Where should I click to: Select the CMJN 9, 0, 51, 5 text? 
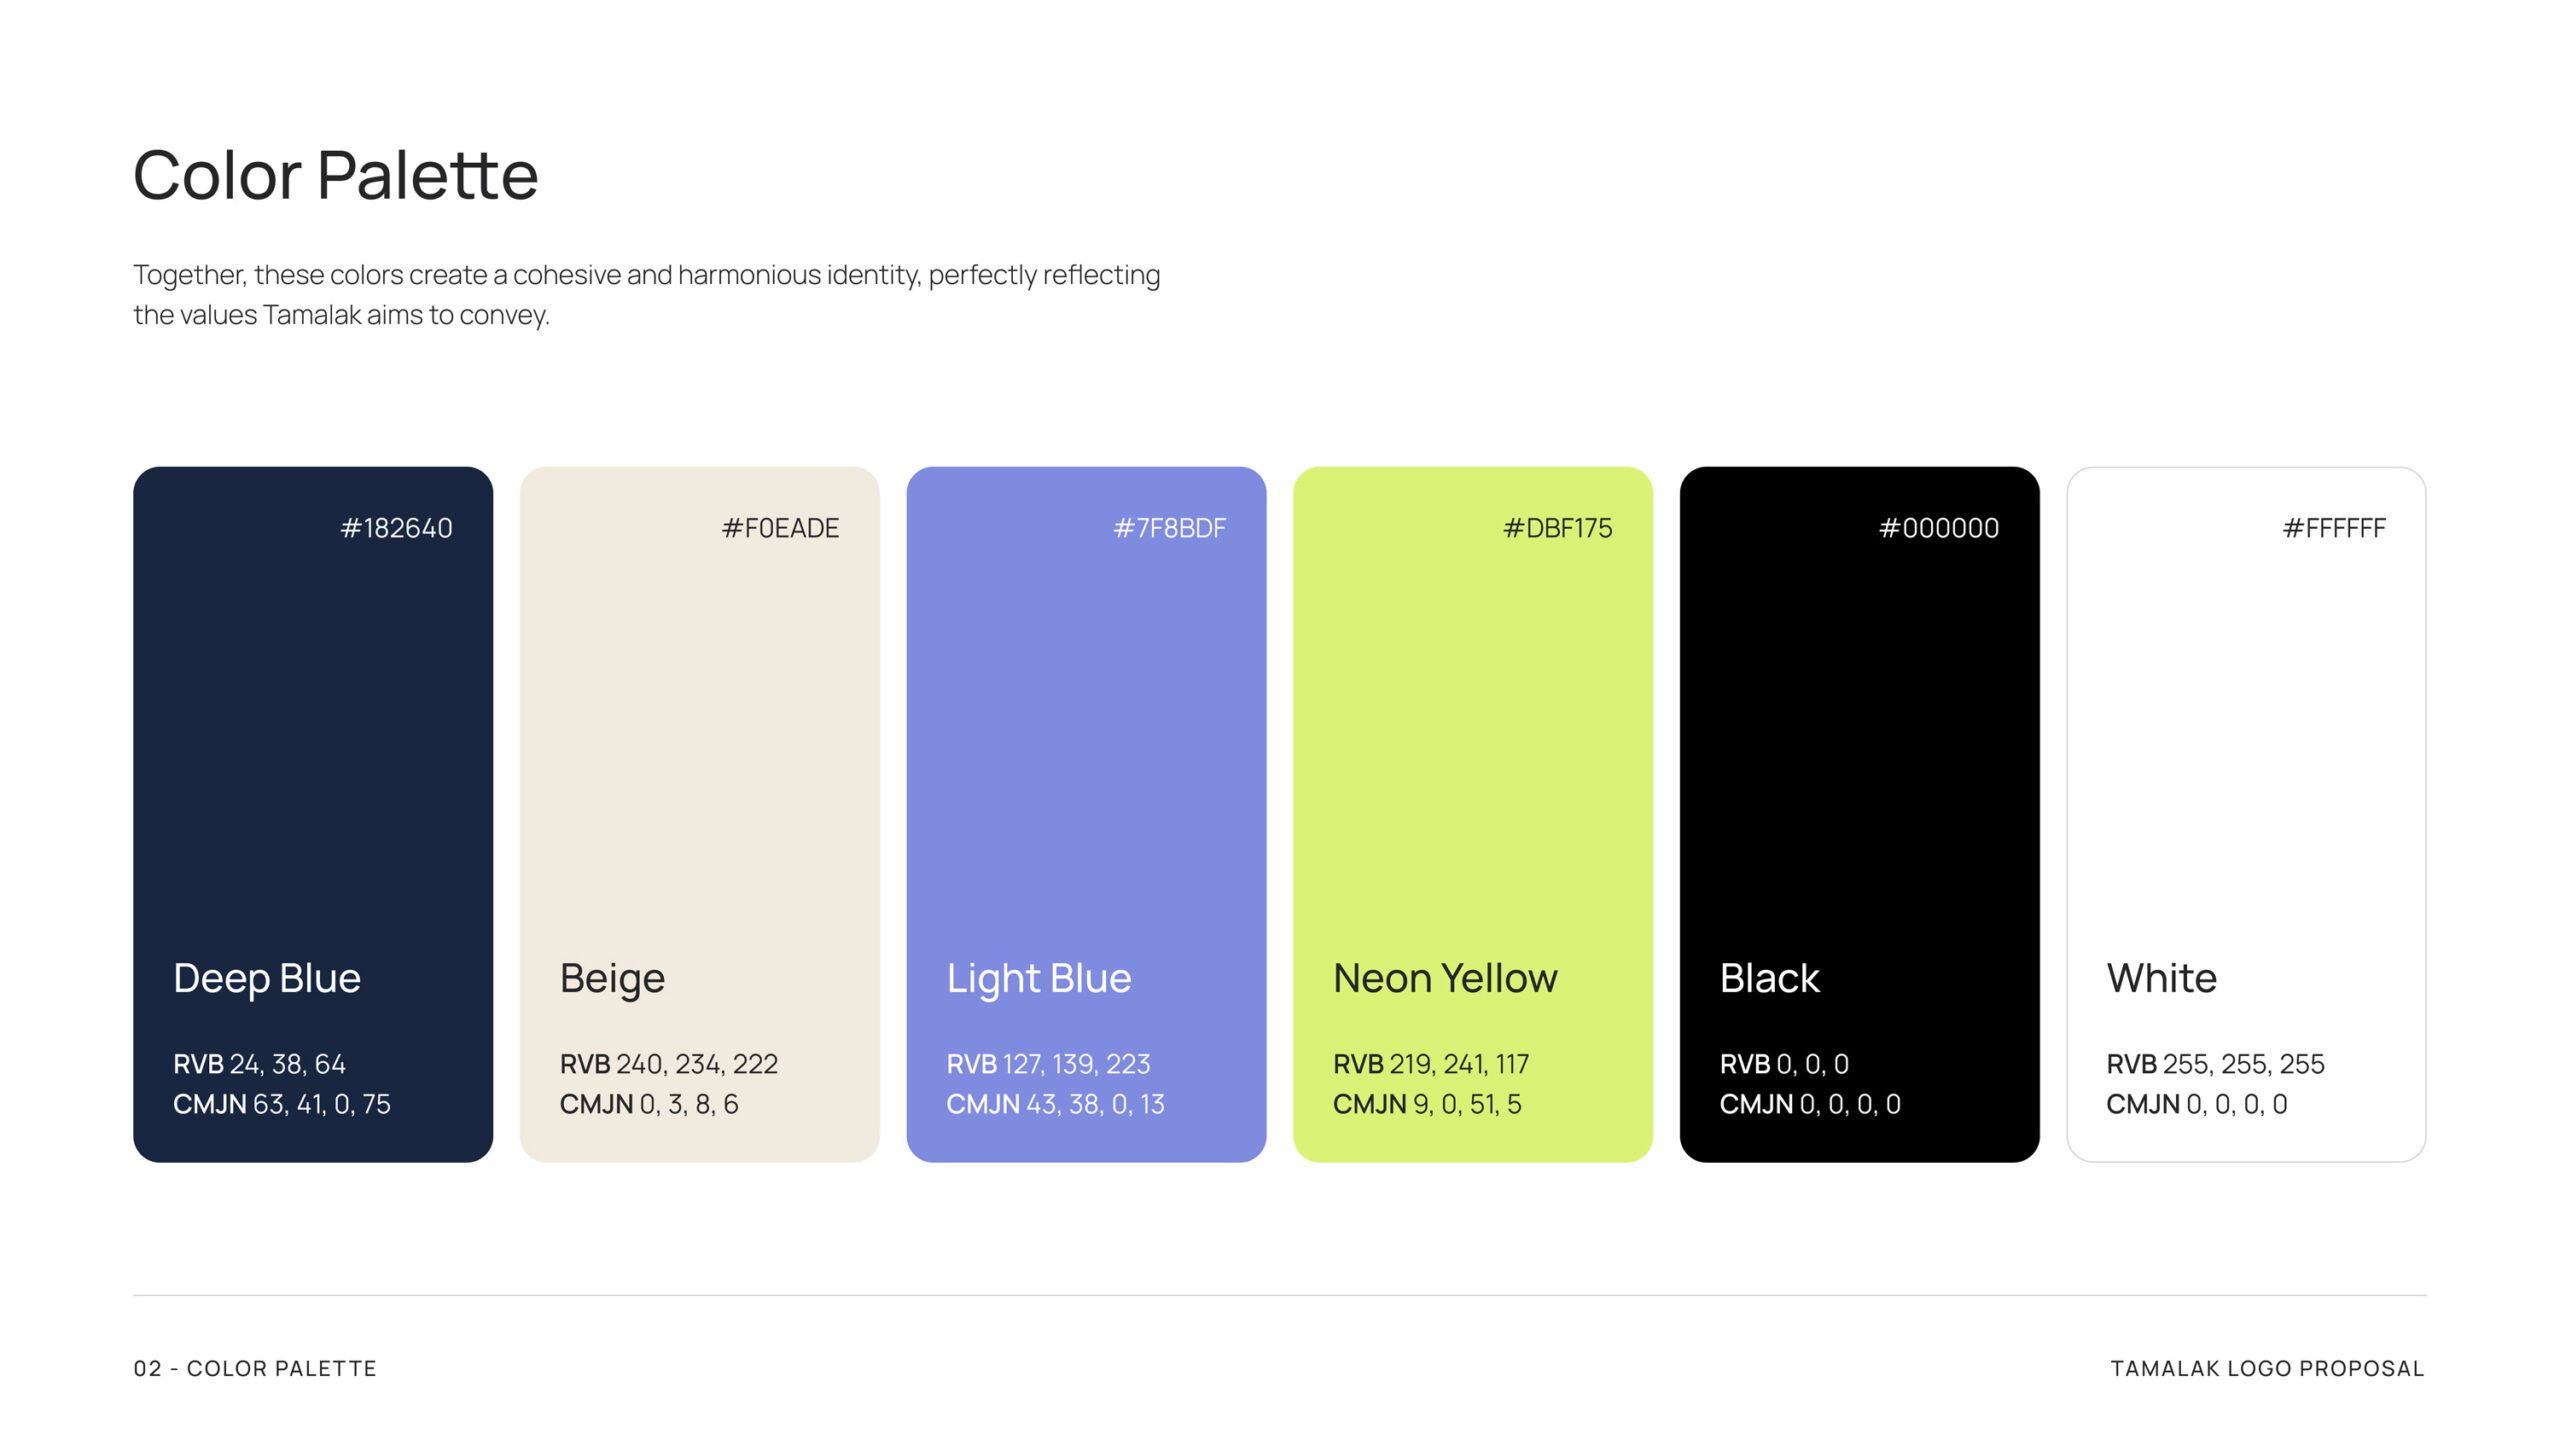coord(1427,1104)
